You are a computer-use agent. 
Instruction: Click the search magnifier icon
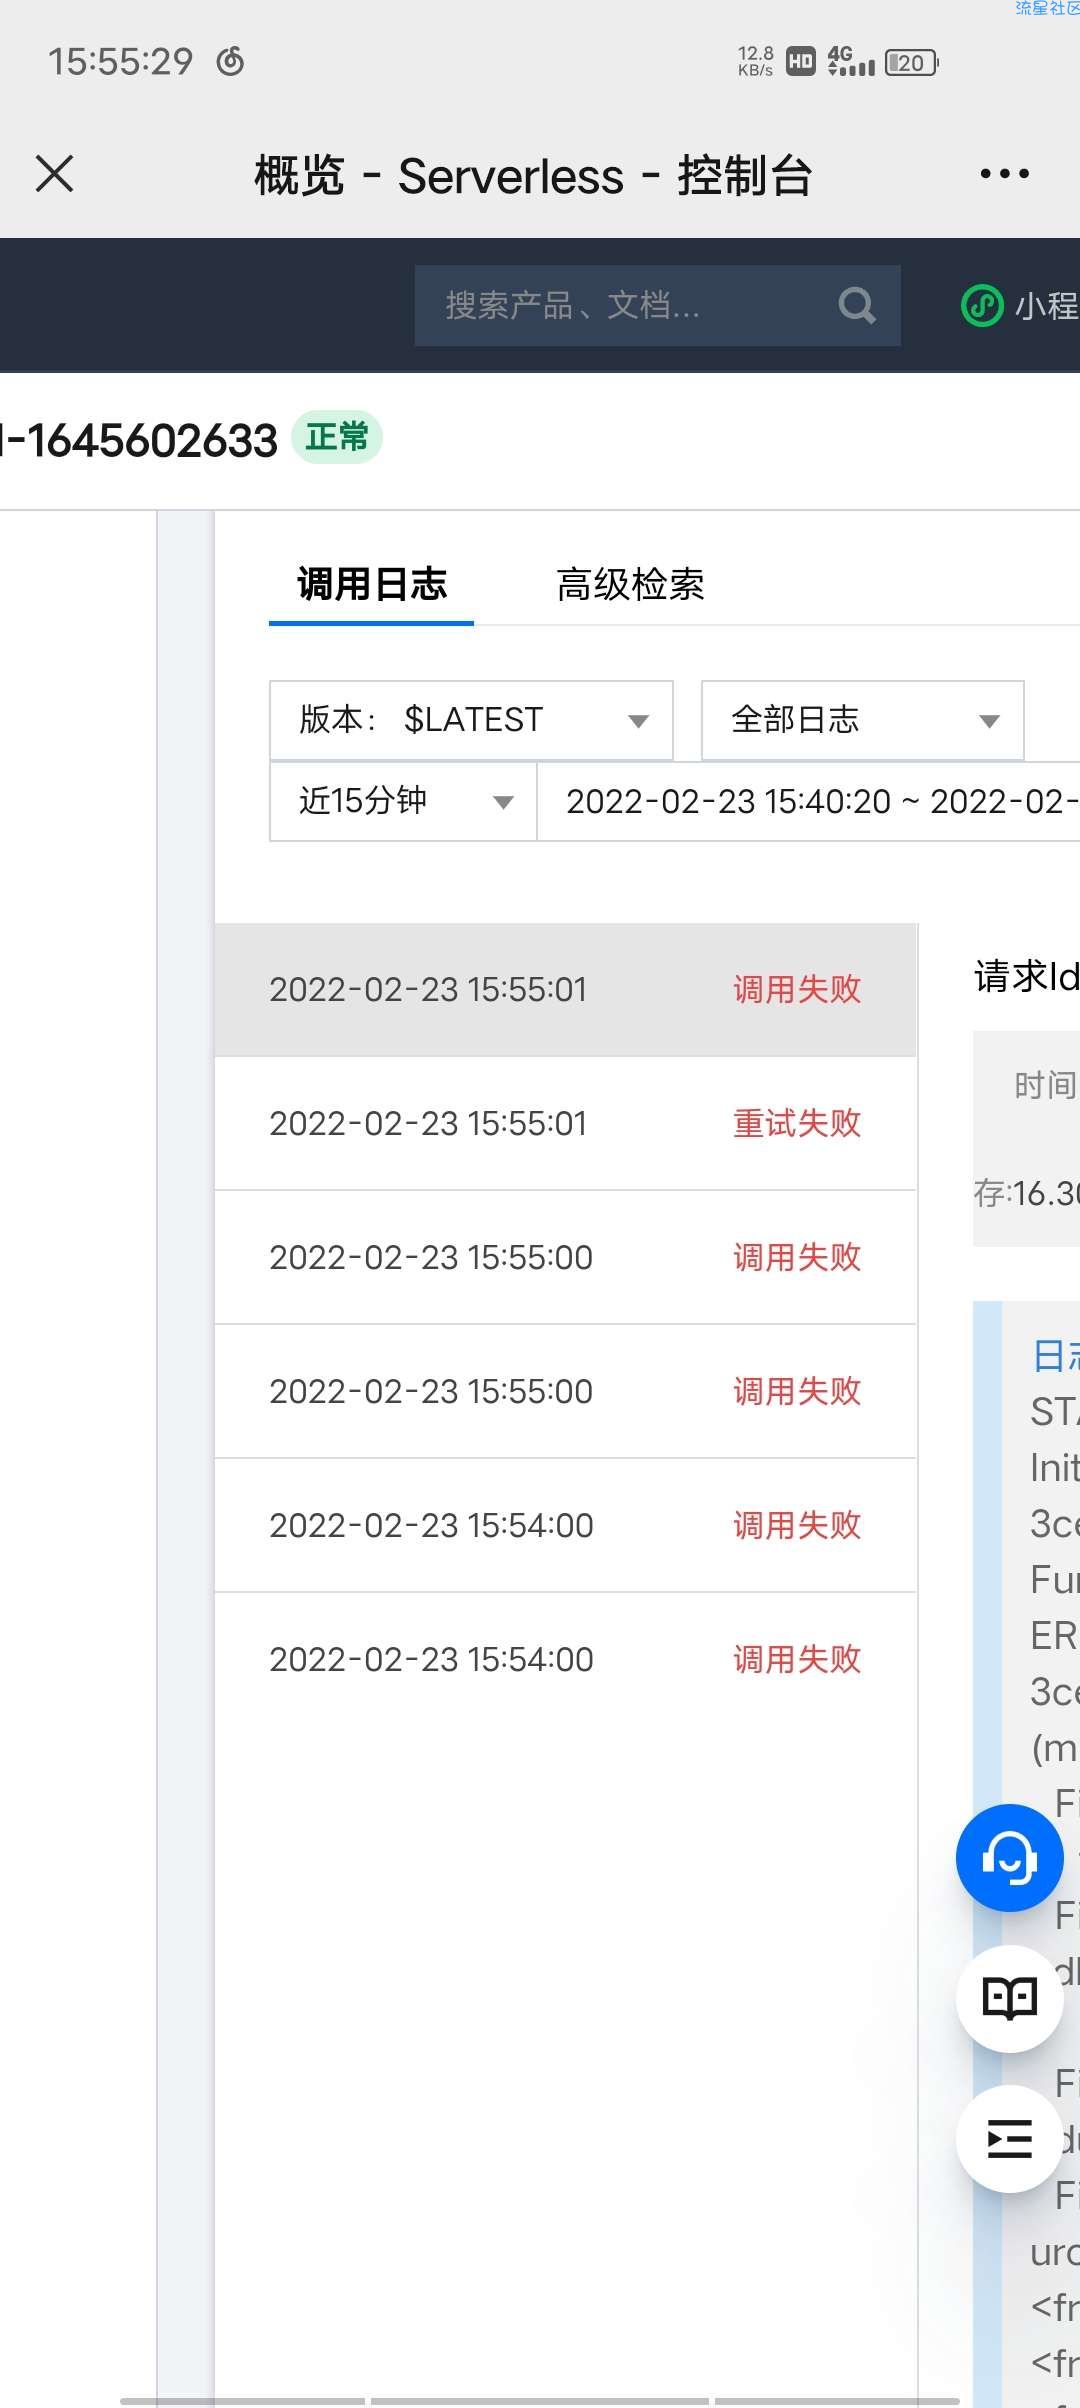857,306
